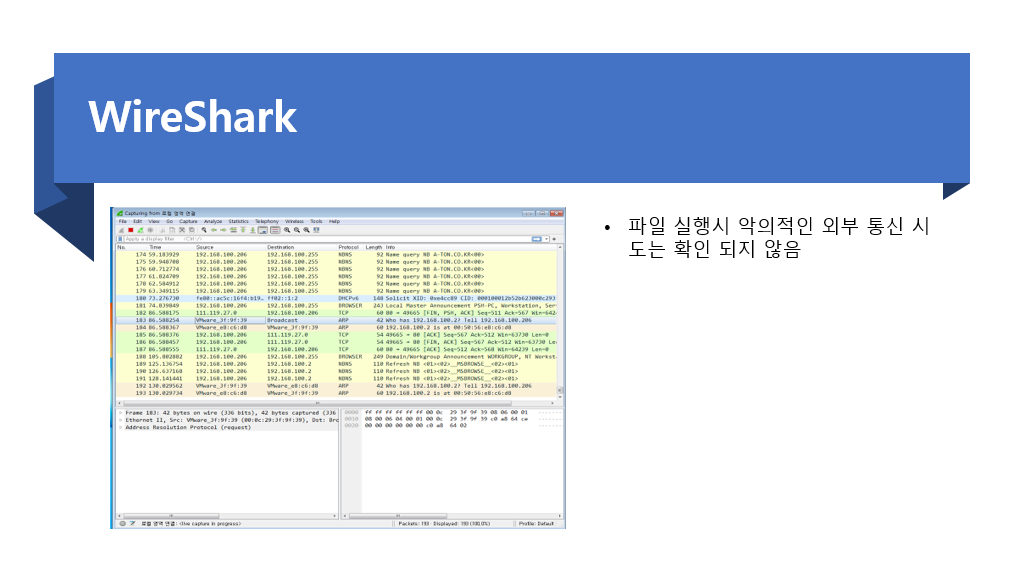The image size is (1024, 576).
Task: Toggle auto-scroll during live capture icon
Action: click(x=263, y=230)
